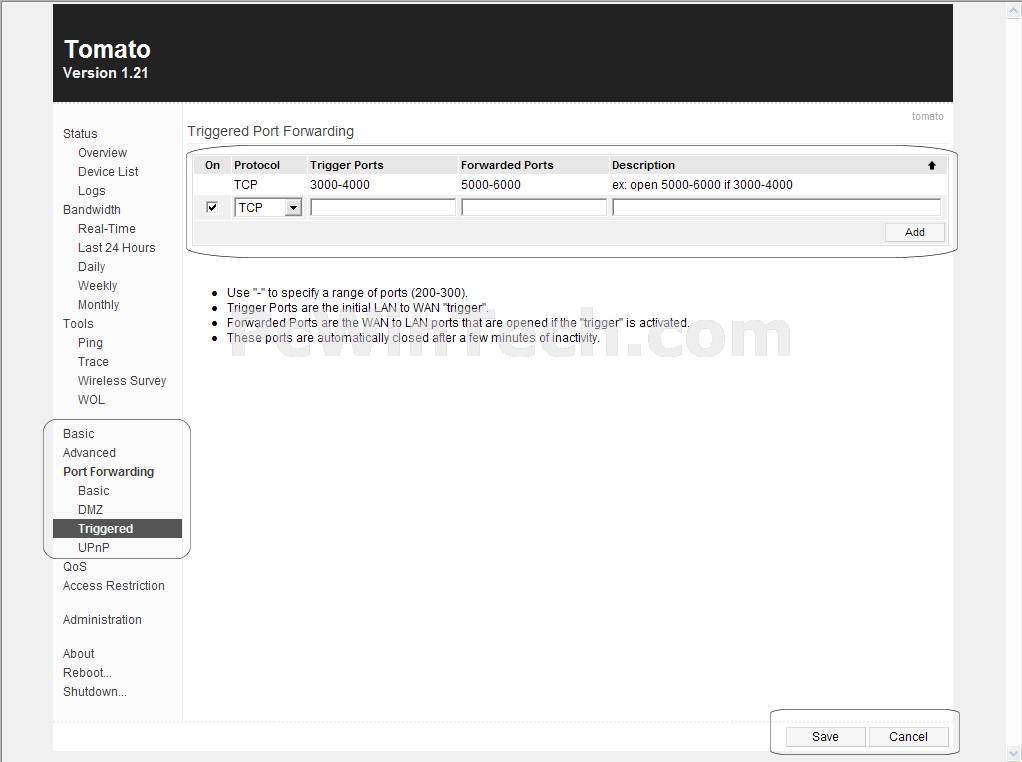Open the Ping tool
1022x762 pixels.
click(90, 343)
